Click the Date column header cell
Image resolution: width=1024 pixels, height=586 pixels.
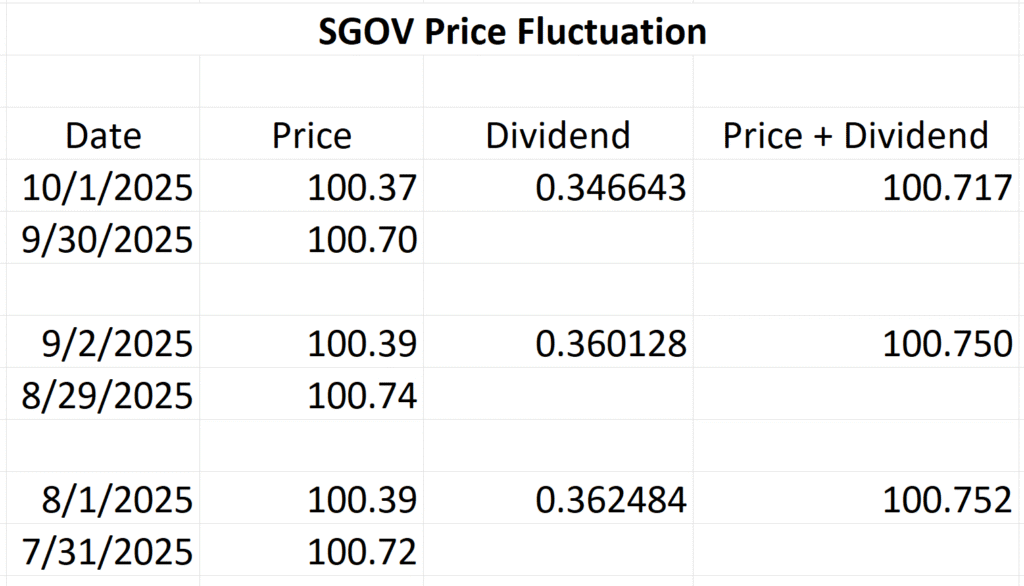pyautogui.click(x=103, y=136)
